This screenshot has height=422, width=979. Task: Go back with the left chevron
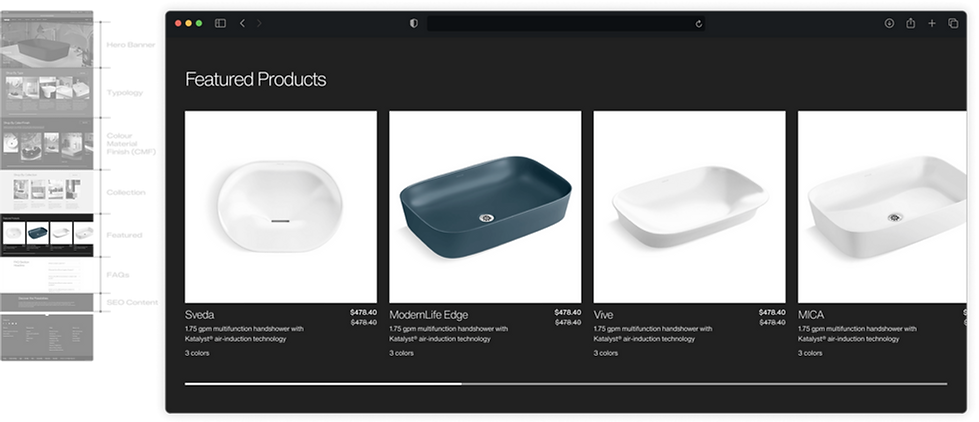[x=242, y=23]
